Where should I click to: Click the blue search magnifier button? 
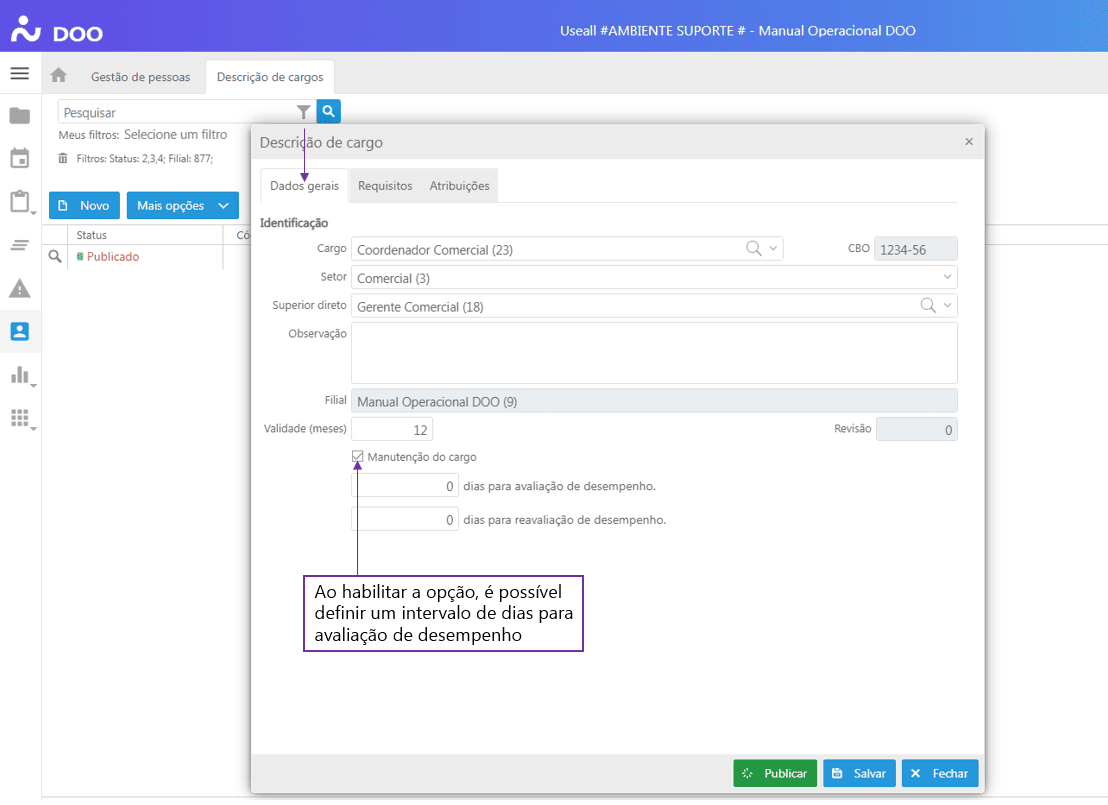pos(329,112)
